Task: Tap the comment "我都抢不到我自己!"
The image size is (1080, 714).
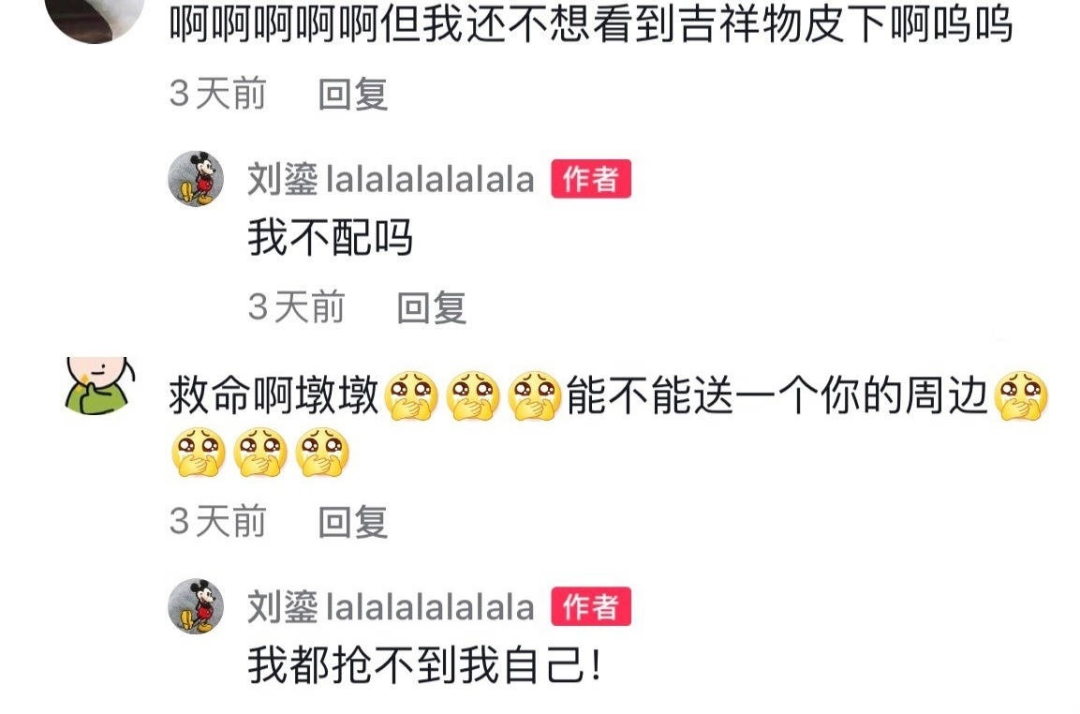Action: tap(425, 666)
